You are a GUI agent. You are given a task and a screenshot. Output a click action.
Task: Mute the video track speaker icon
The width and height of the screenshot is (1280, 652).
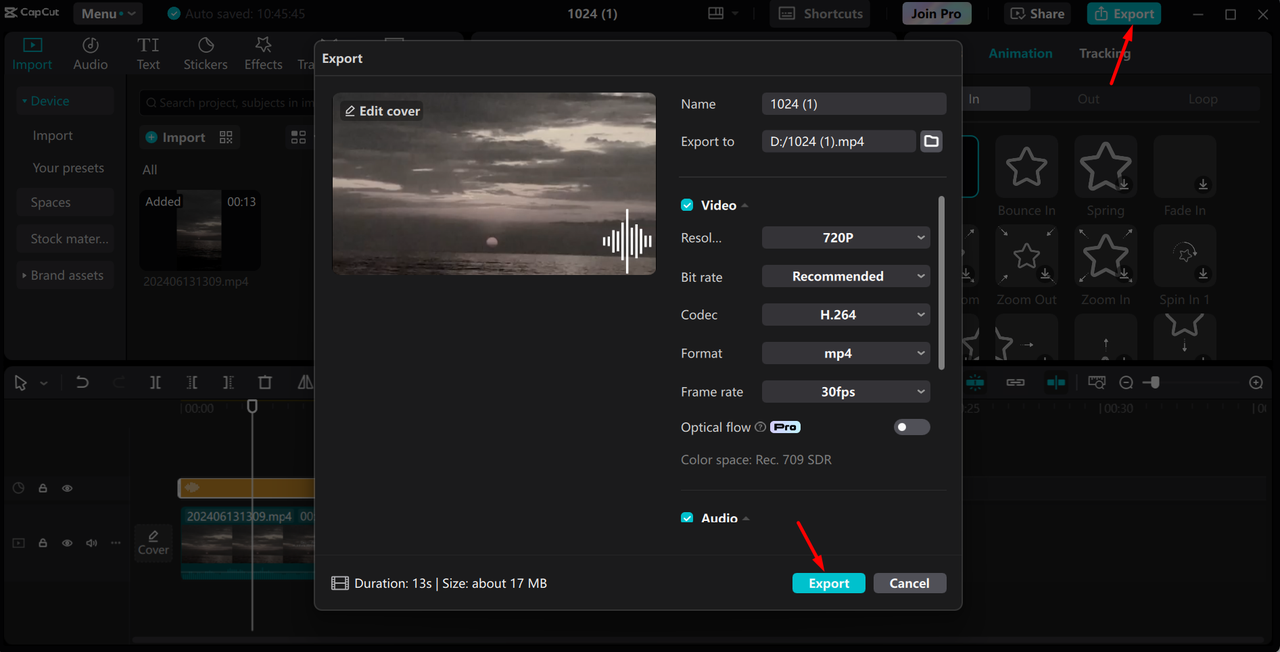pyautogui.click(x=91, y=543)
